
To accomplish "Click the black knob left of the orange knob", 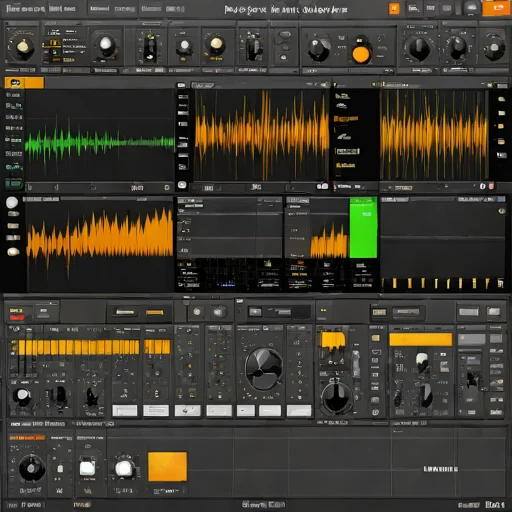I will (x=318, y=49).
